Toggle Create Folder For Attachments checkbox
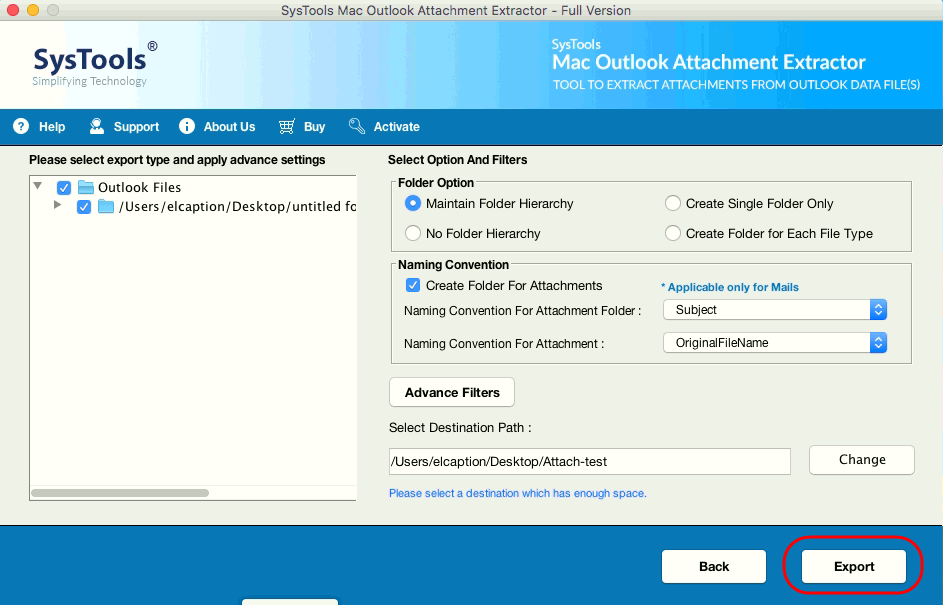This screenshot has width=943, height=605. [x=413, y=285]
